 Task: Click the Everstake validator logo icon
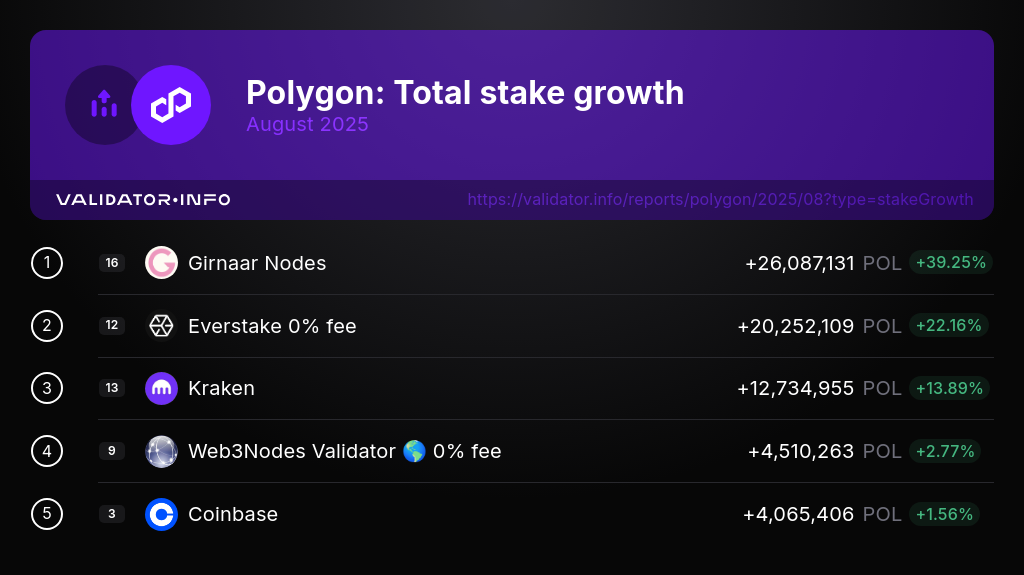(x=161, y=326)
